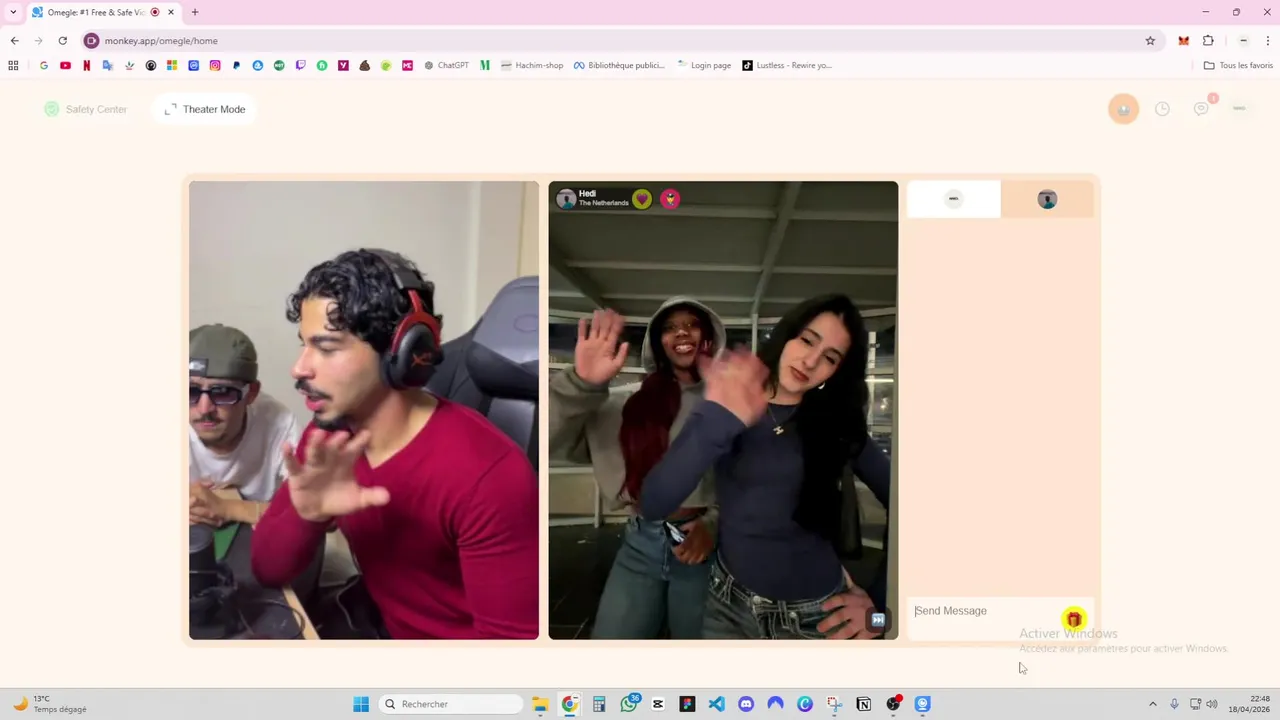Reload the current page
The height and width of the screenshot is (720, 1280).
(62, 41)
